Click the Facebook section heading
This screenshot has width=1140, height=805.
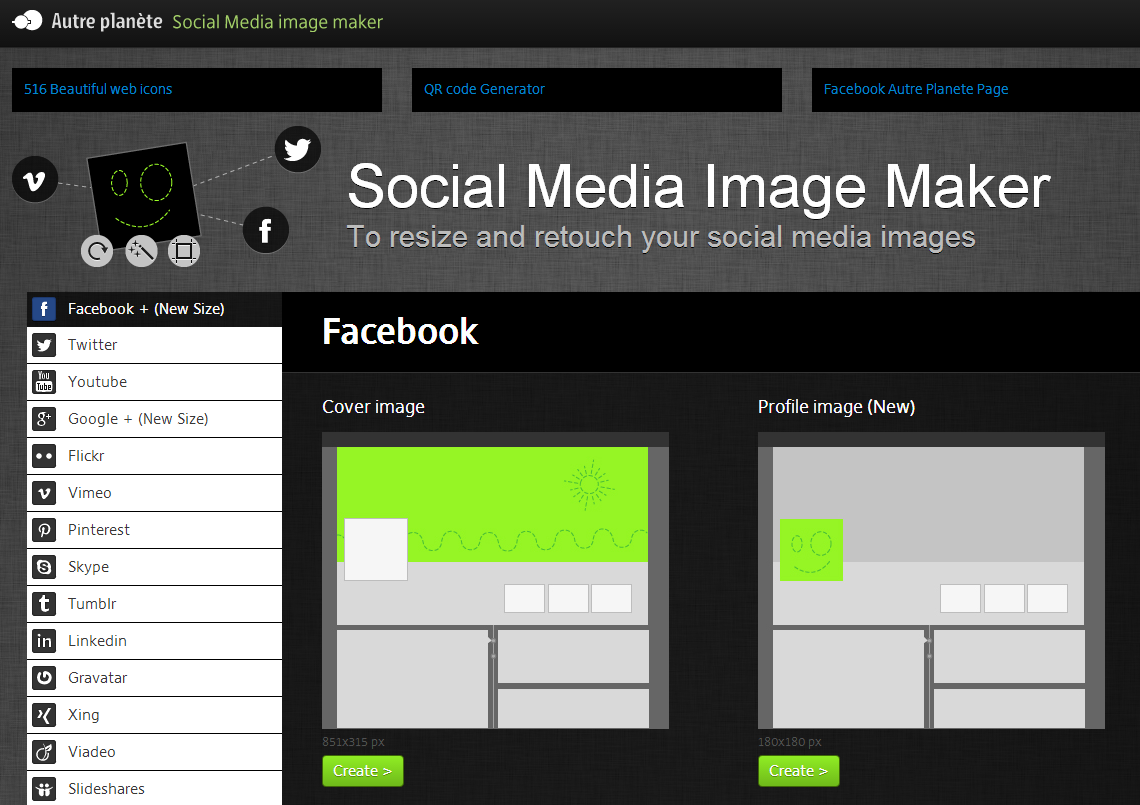[x=400, y=332]
